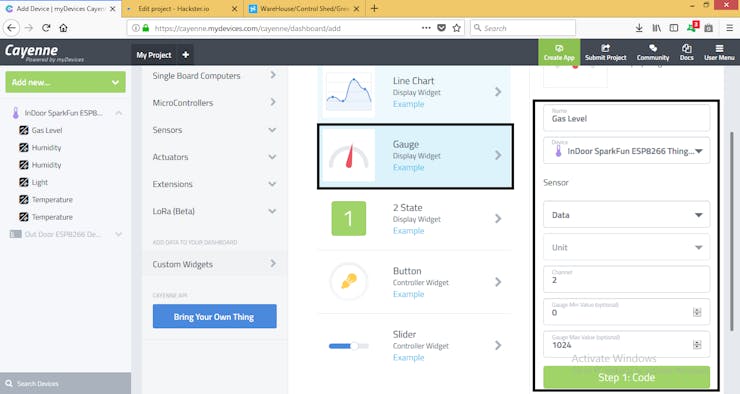Click the Cayenne logo

44,52
